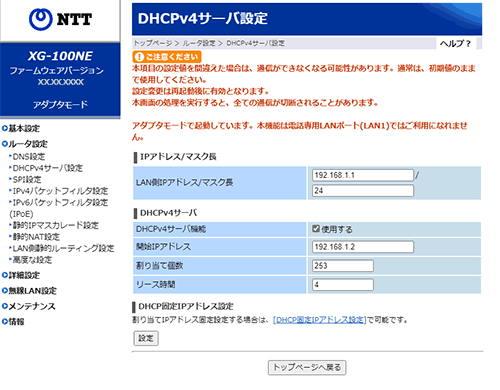Click the 開始IPアドレス input field

click(x=363, y=247)
